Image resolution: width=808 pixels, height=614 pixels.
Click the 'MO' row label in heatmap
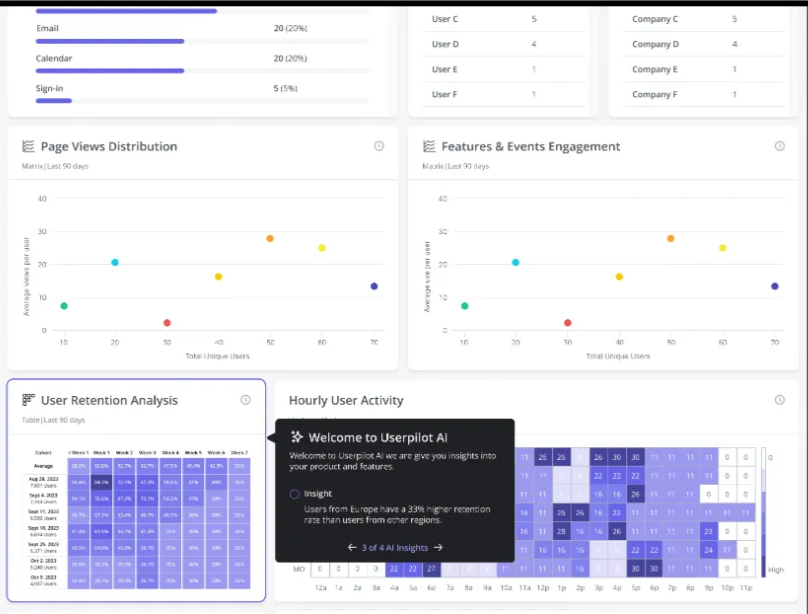(x=299, y=569)
